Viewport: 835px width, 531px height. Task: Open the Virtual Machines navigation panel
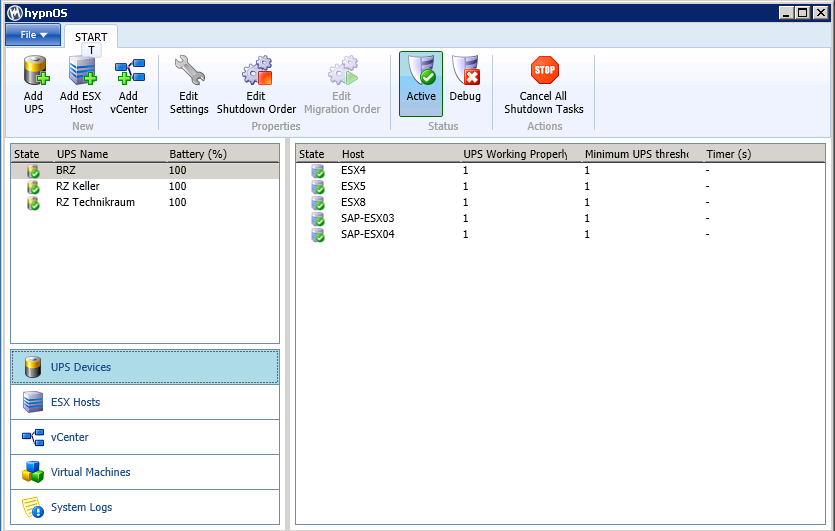[x=145, y=472]
